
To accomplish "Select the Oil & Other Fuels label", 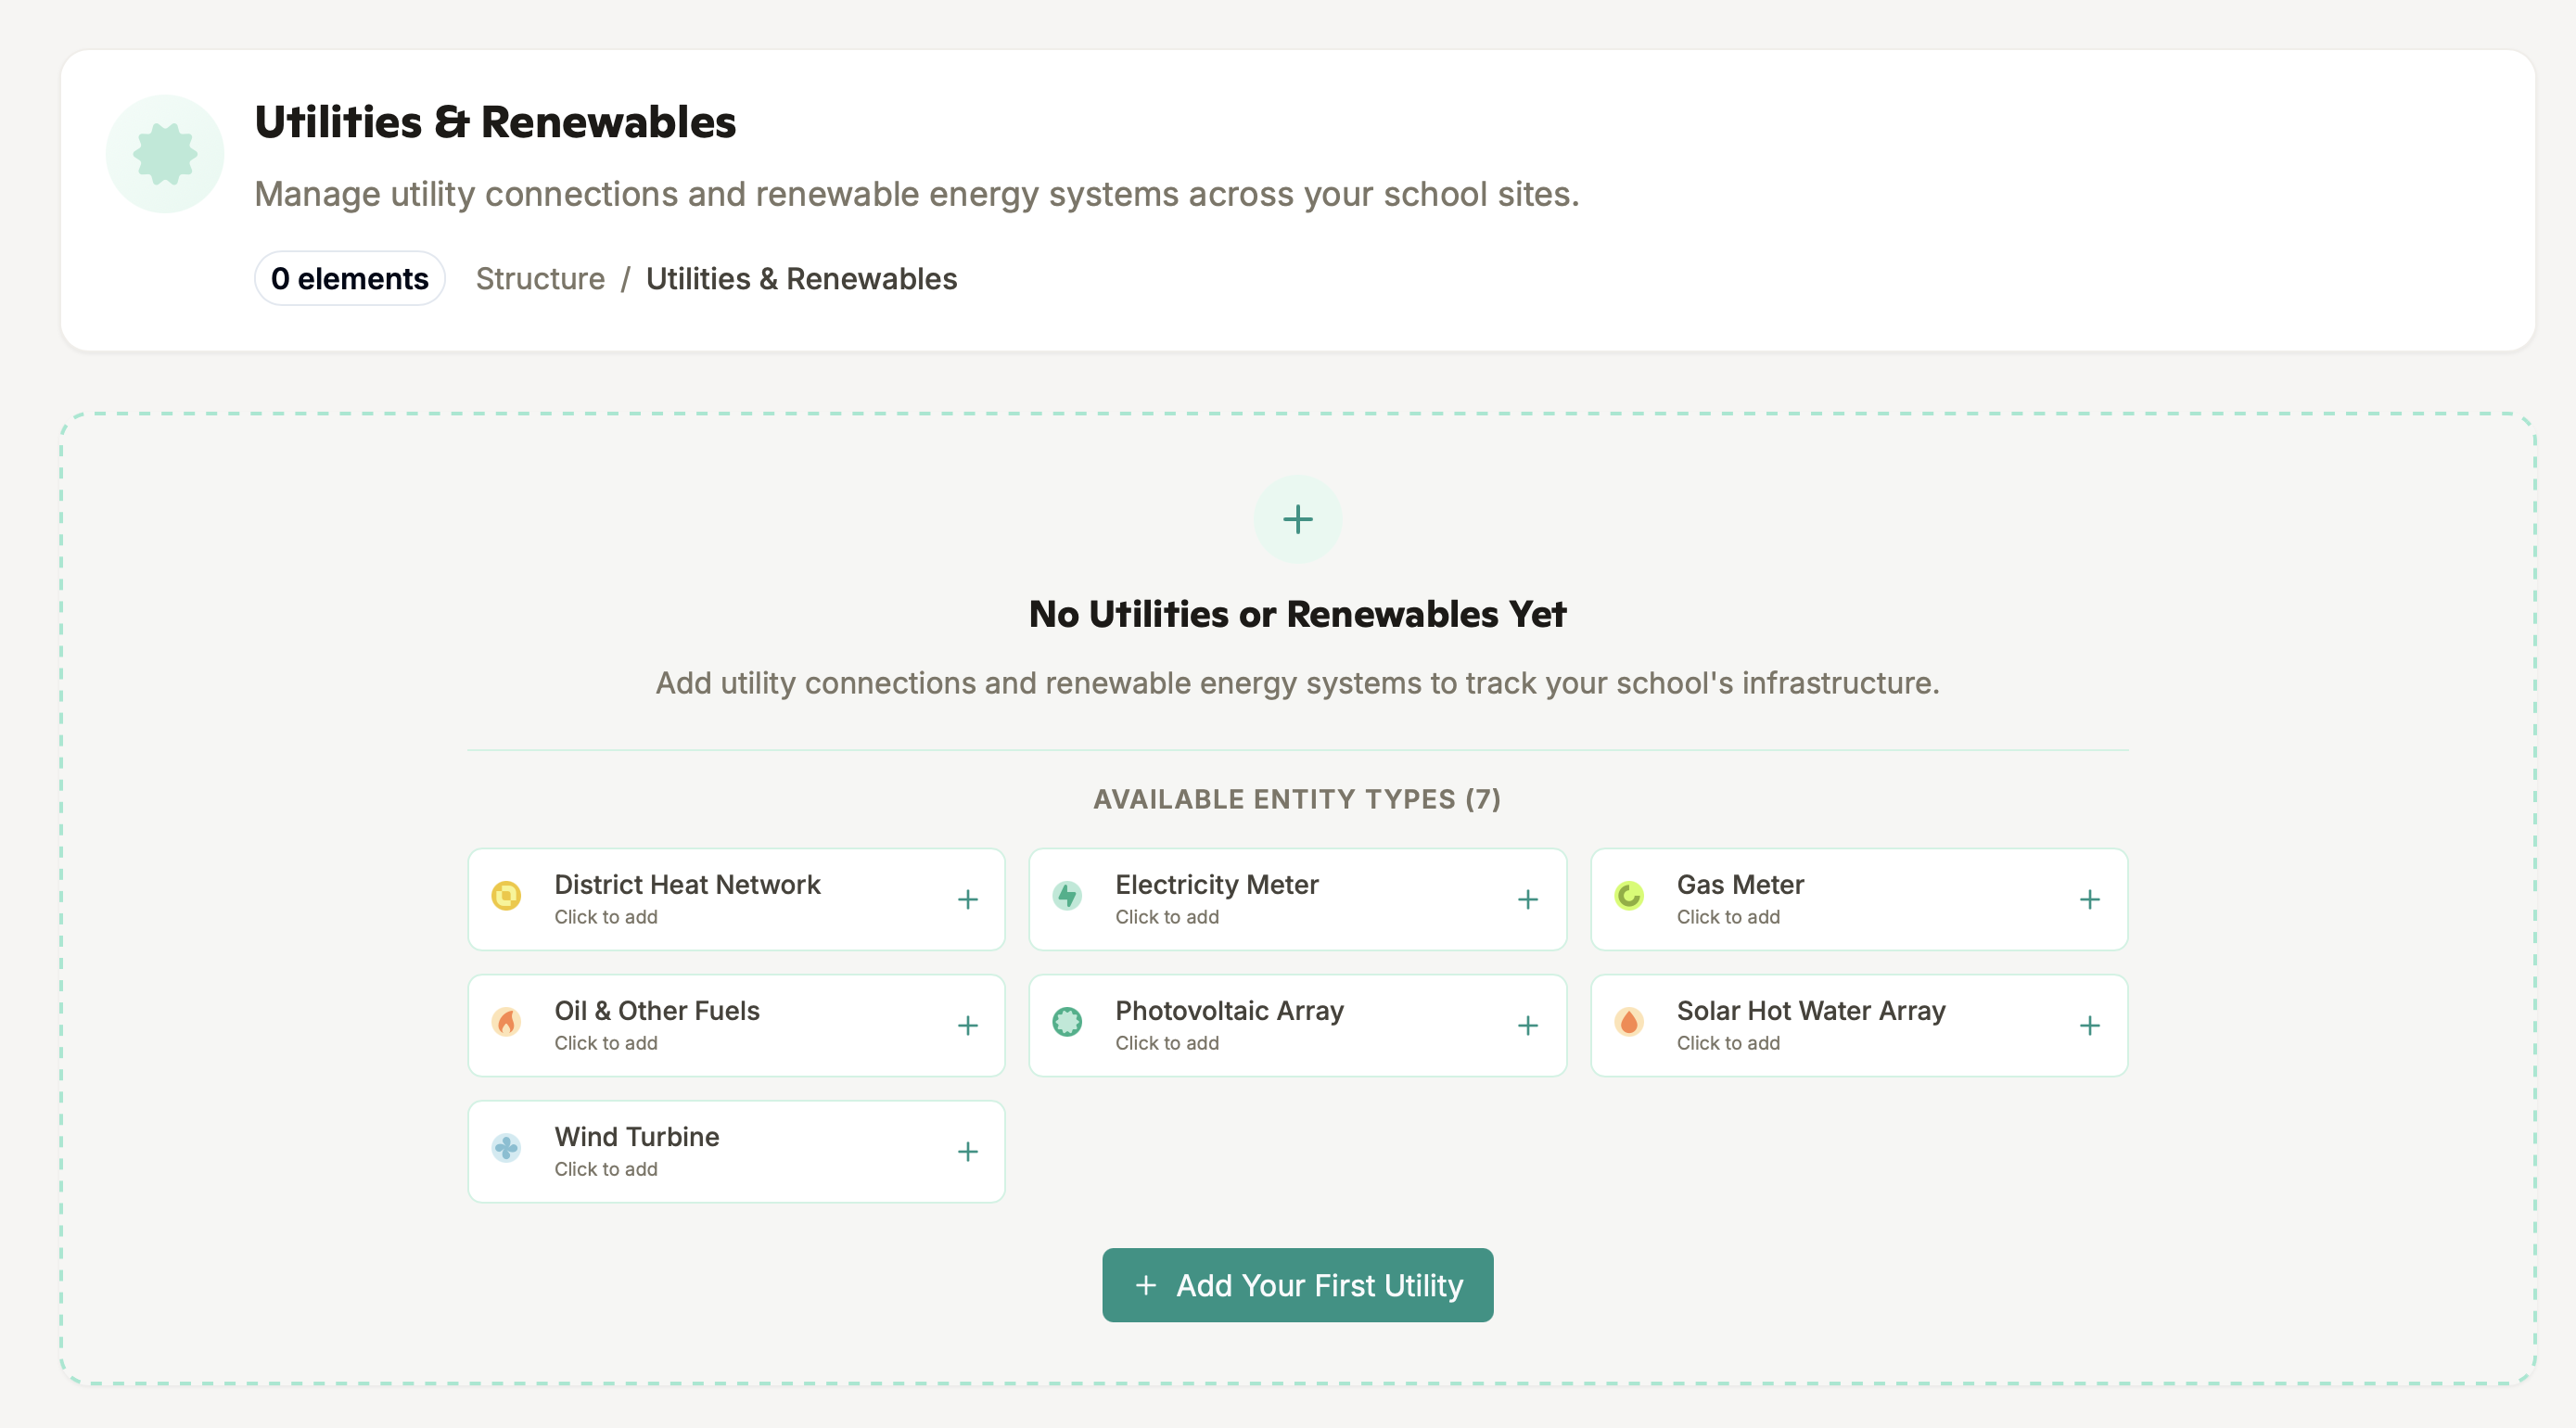I will click(657, 1010).
